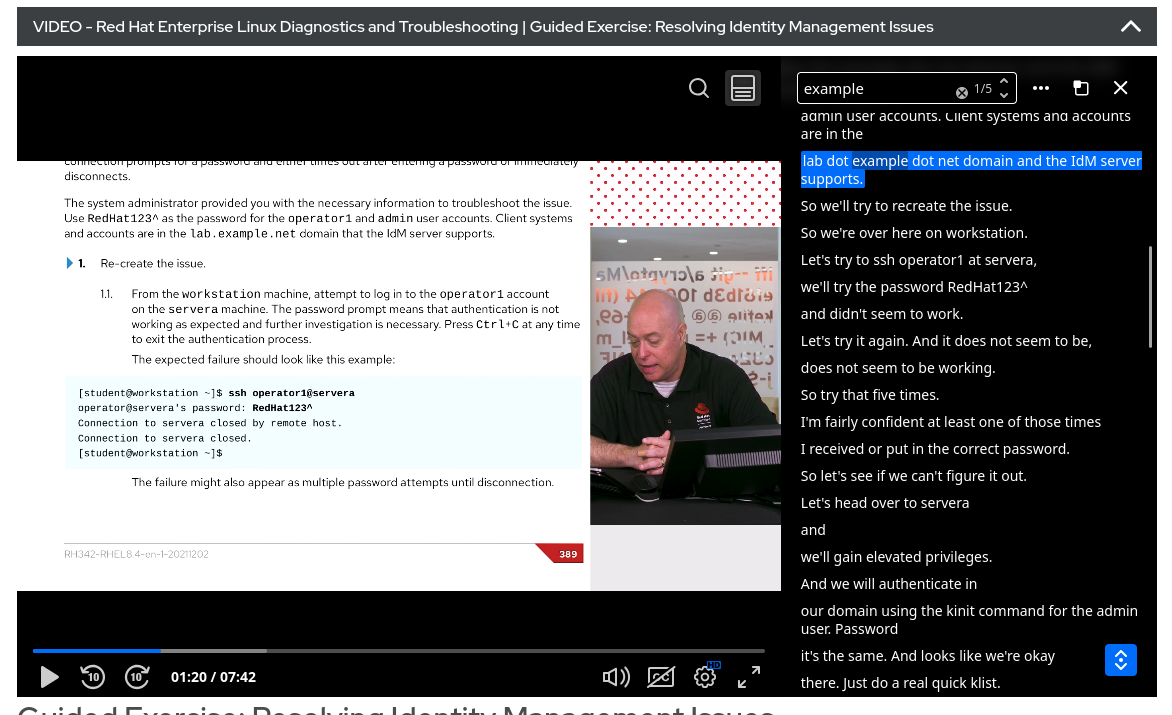Image resolution: width=1172 pixels, height=715 pixels.
Task: Jump to 'Let's try it again' transcript line
Action: (x=946, y=341)
